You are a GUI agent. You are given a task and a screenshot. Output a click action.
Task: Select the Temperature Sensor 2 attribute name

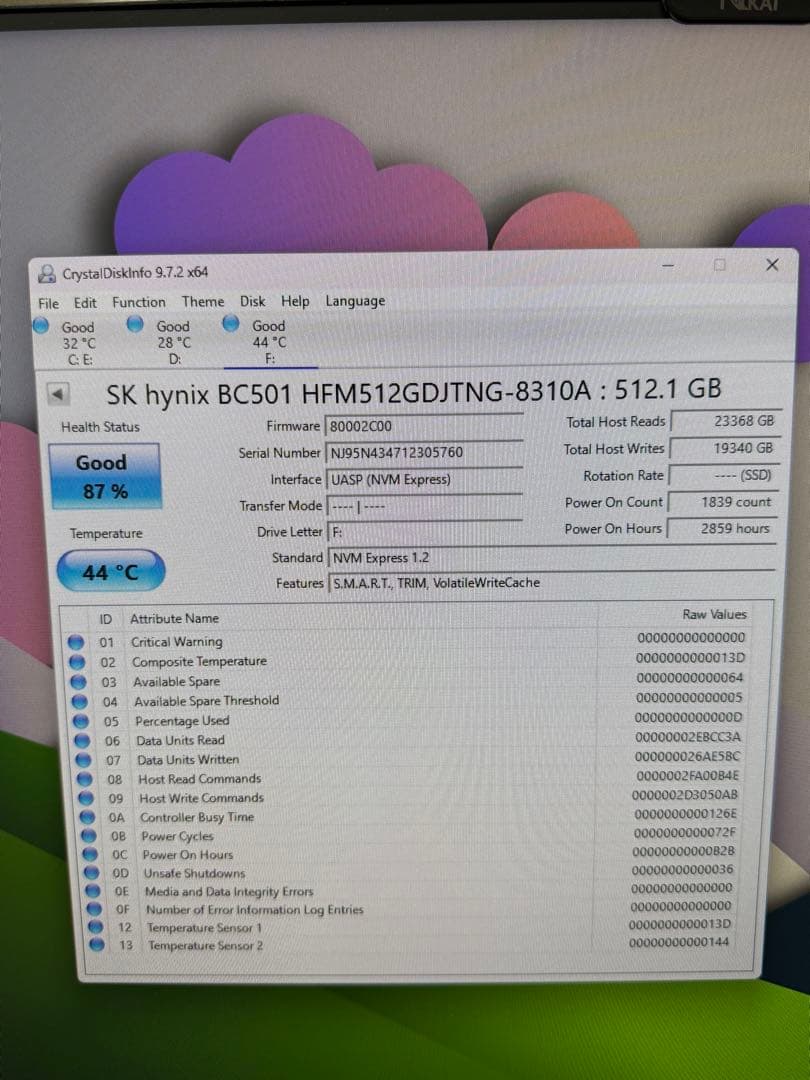(x=205, y=946)
